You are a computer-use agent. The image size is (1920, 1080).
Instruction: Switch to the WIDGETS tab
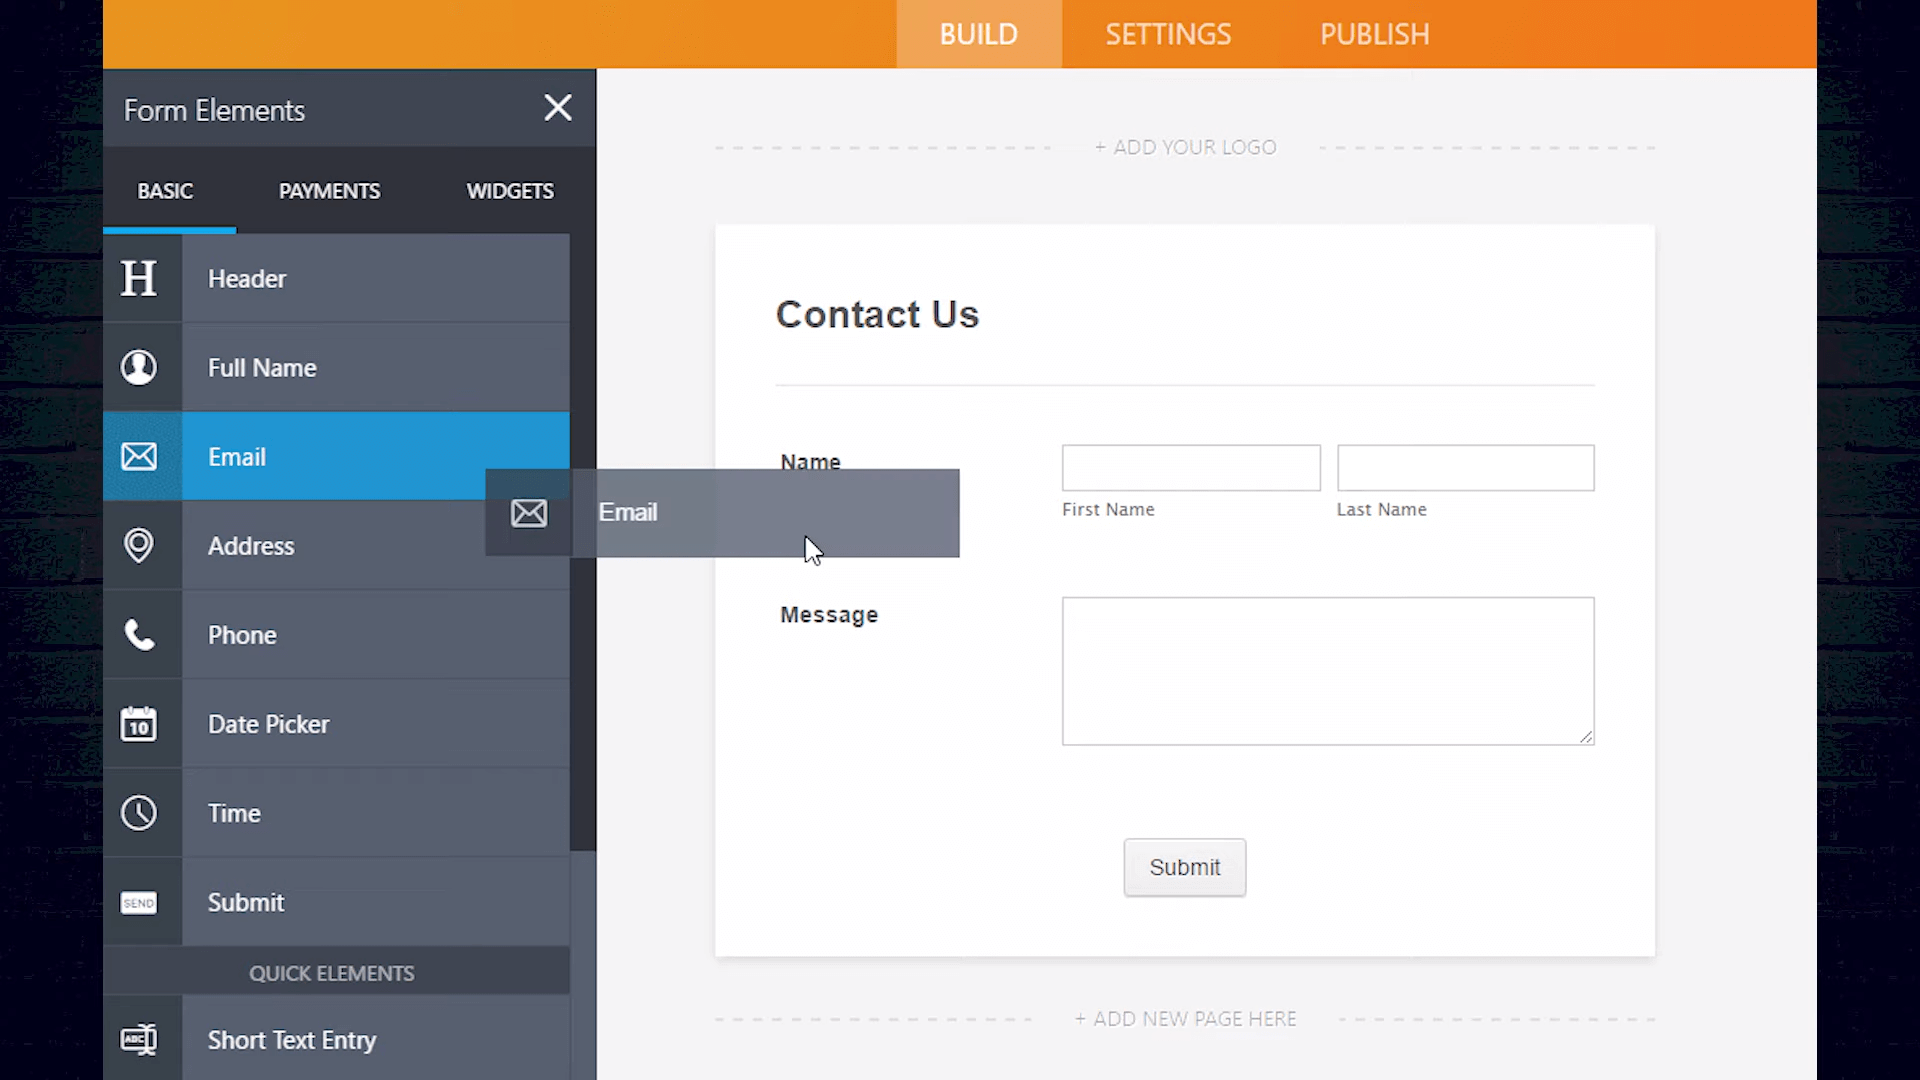510,191
